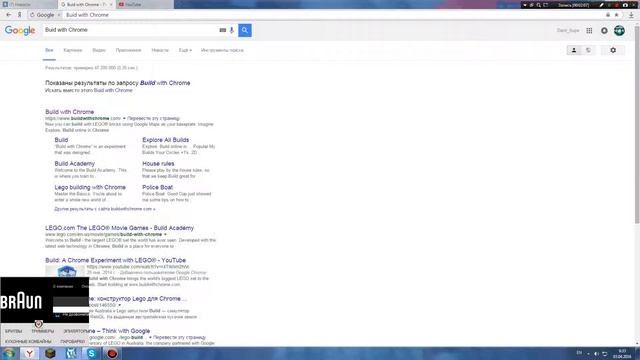Click the YouTube result video thumbnail

pos(65,271)
